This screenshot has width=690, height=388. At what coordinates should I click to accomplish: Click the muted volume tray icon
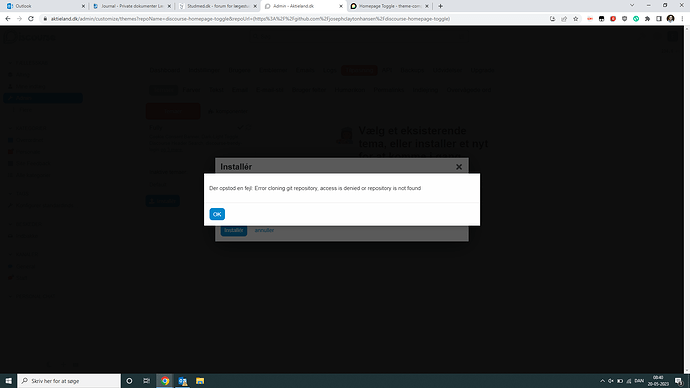[x=611, y=381]
